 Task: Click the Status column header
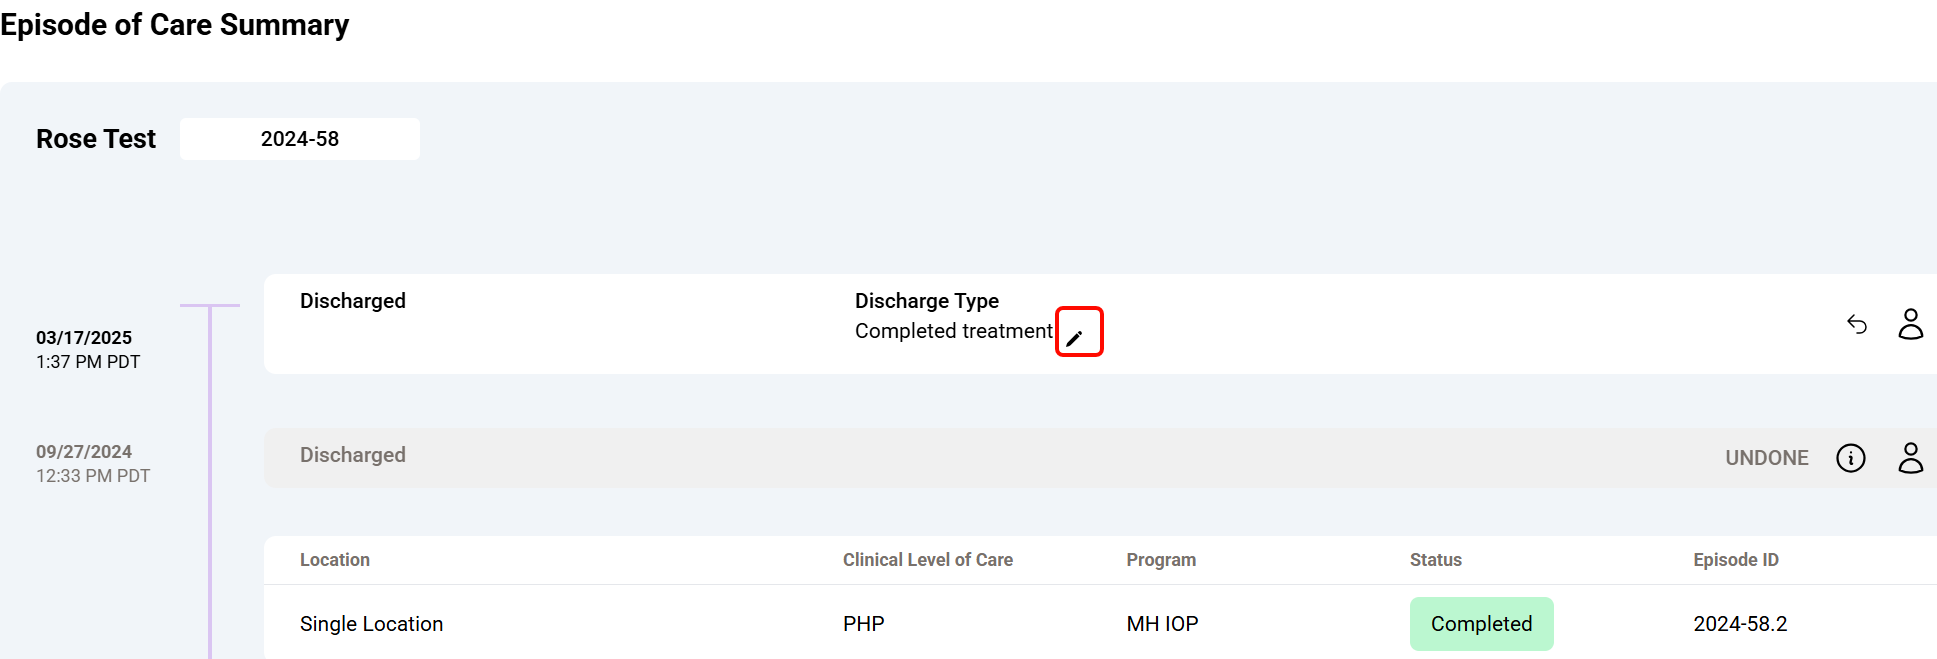point(1435,560)
